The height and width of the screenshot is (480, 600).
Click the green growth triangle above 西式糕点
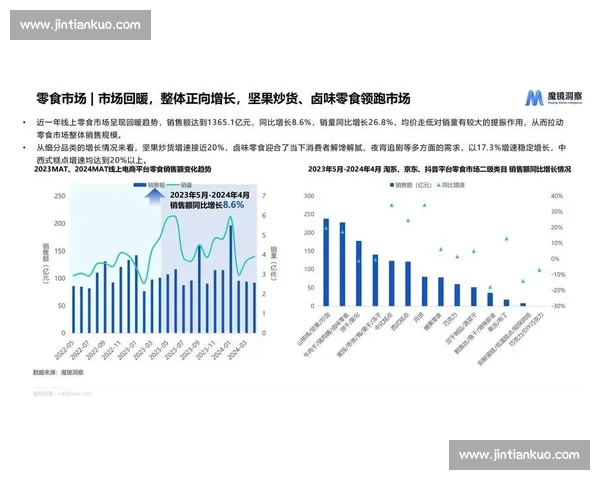(408, 220)
